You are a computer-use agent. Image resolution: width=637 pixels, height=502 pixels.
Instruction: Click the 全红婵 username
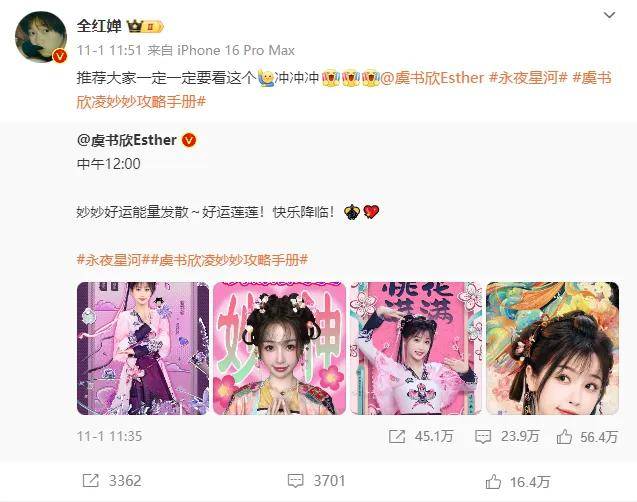tap(99, 26)
